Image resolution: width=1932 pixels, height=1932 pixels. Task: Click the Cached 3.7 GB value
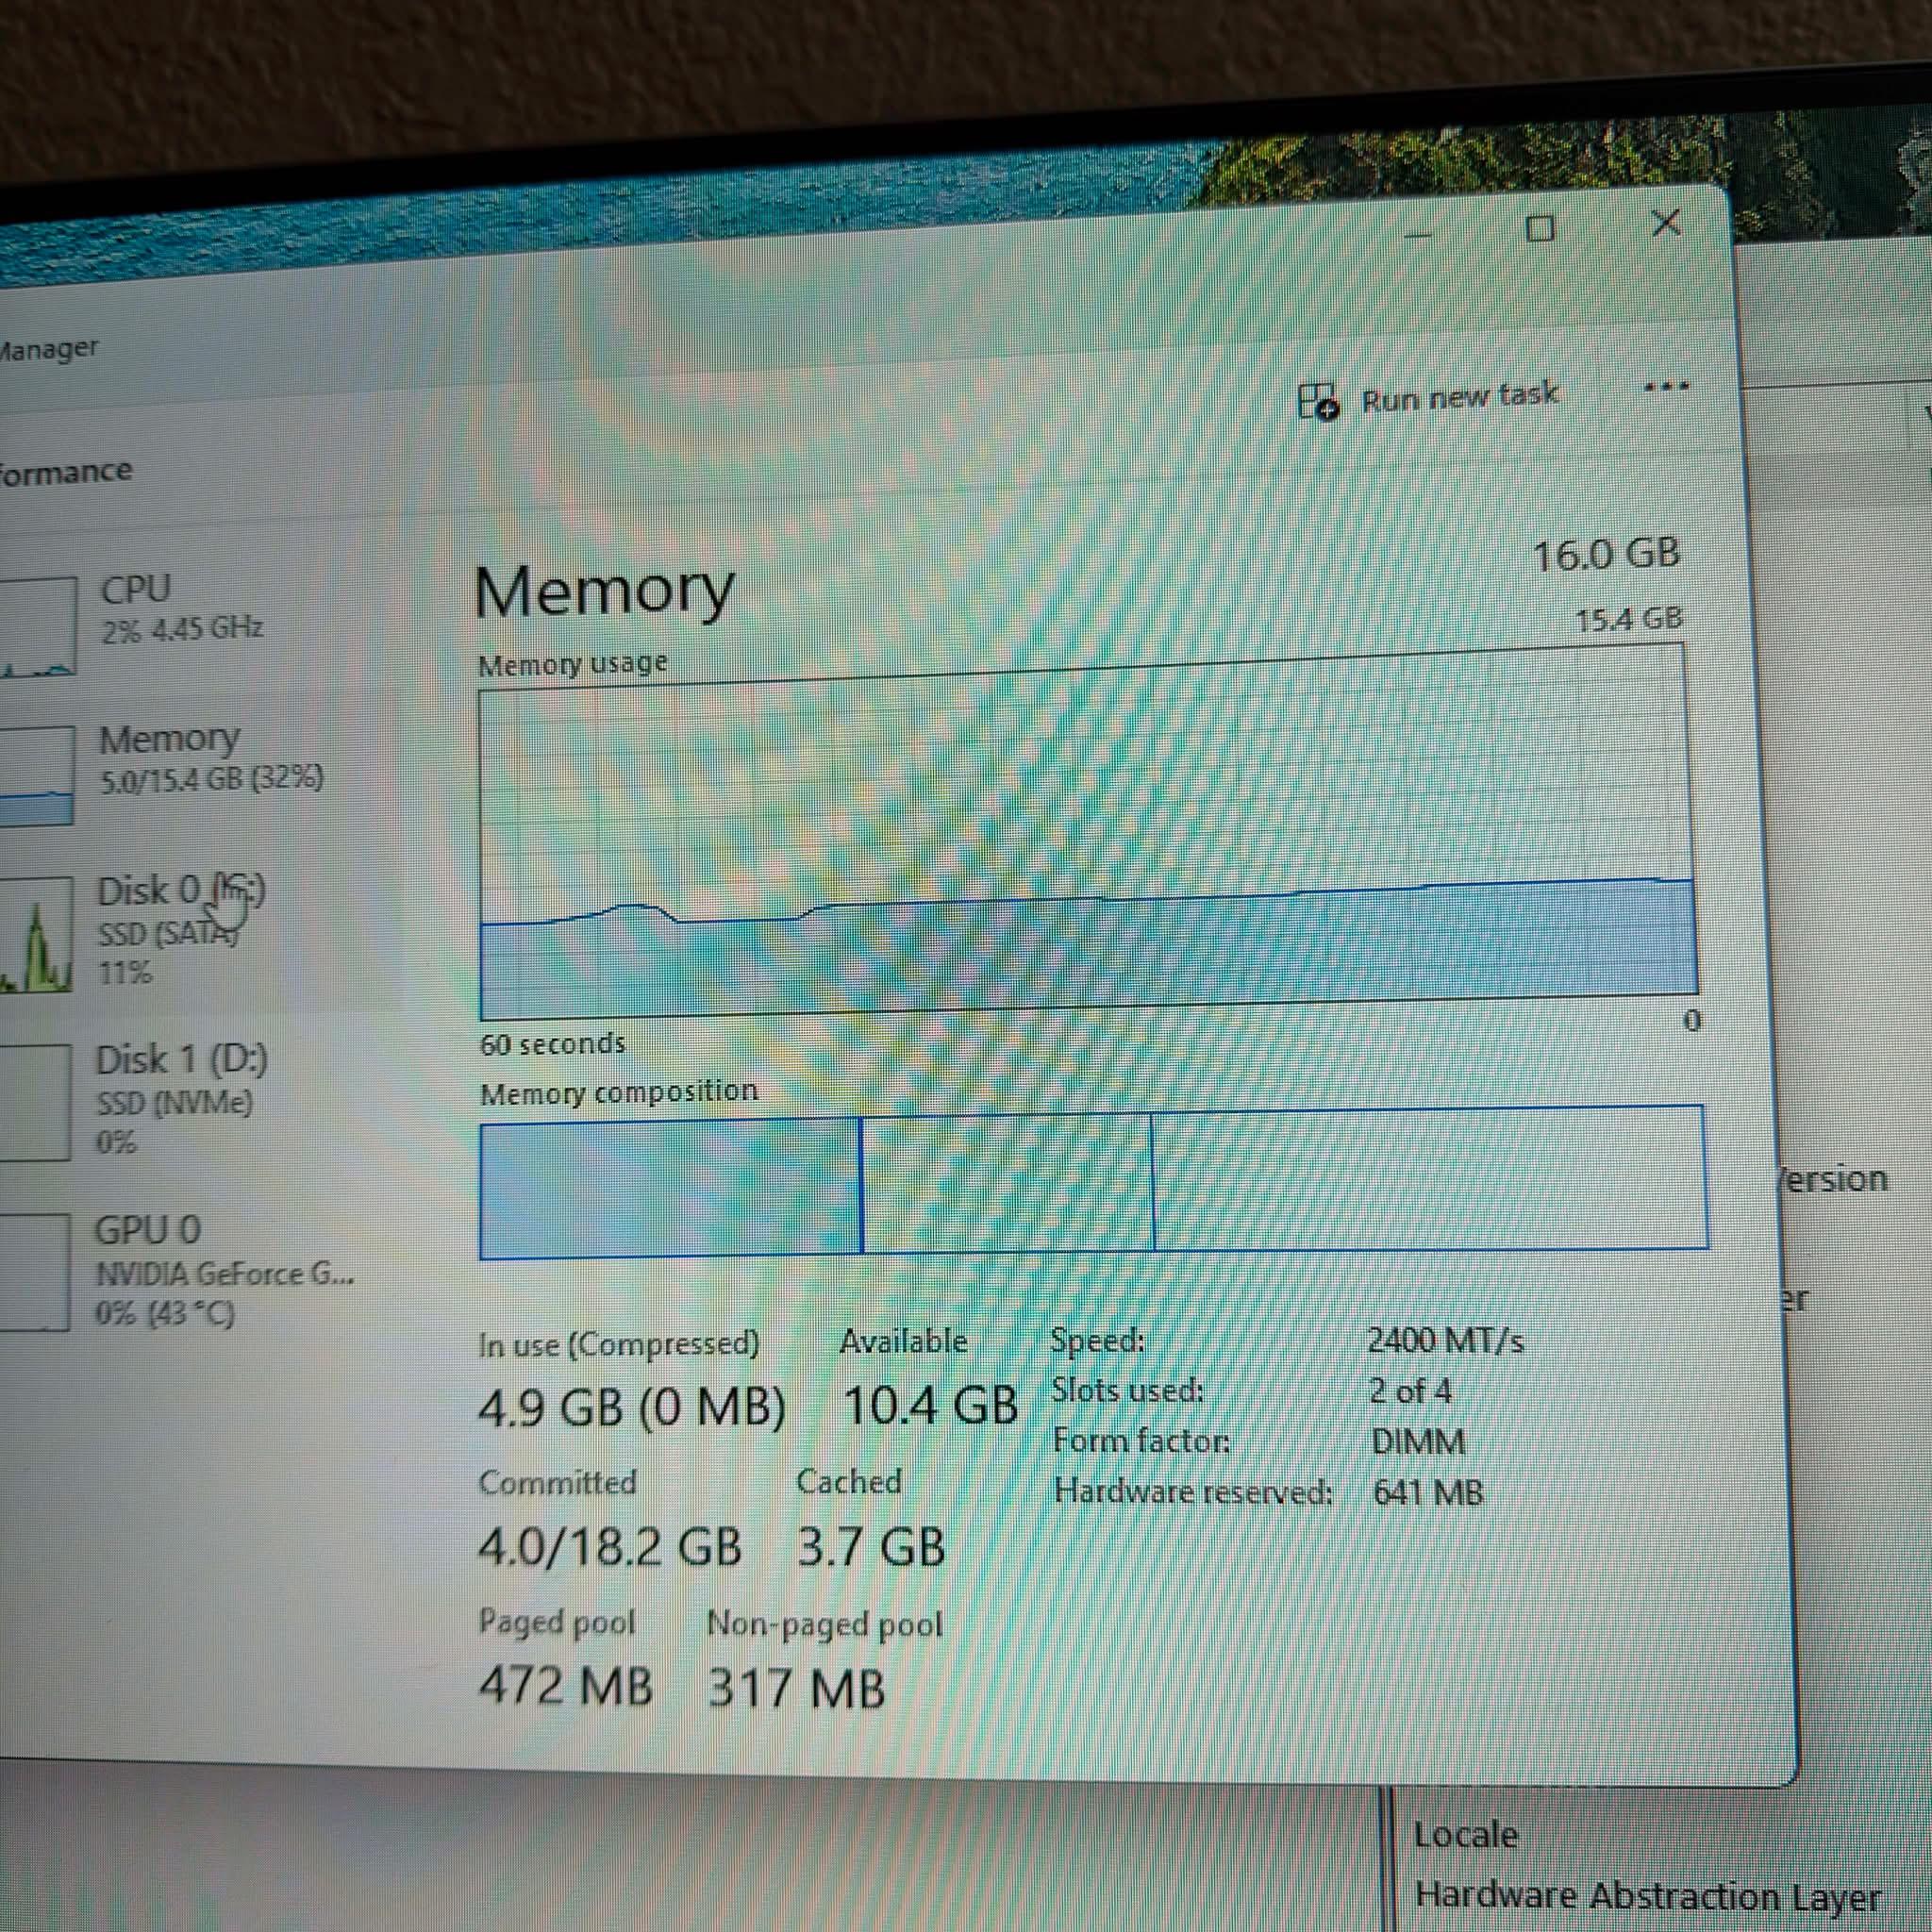coord(871,1547)
